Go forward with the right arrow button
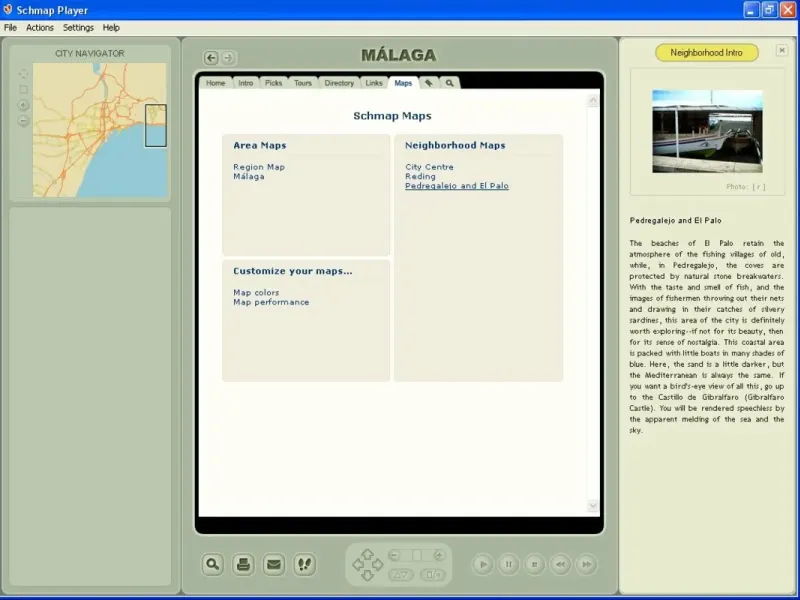The width and height of the screenshot is (800, 600). (228, 58)
